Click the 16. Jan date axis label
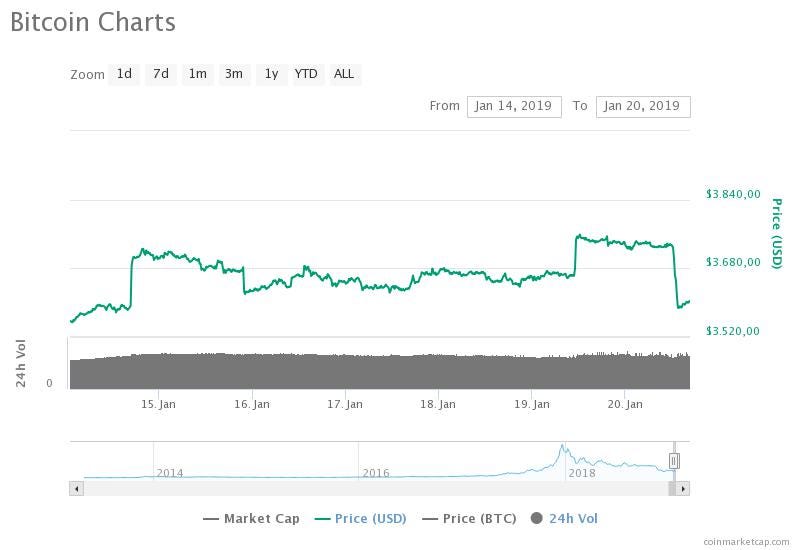The width and height of the screenshot is (800, 550). (252, 405)
